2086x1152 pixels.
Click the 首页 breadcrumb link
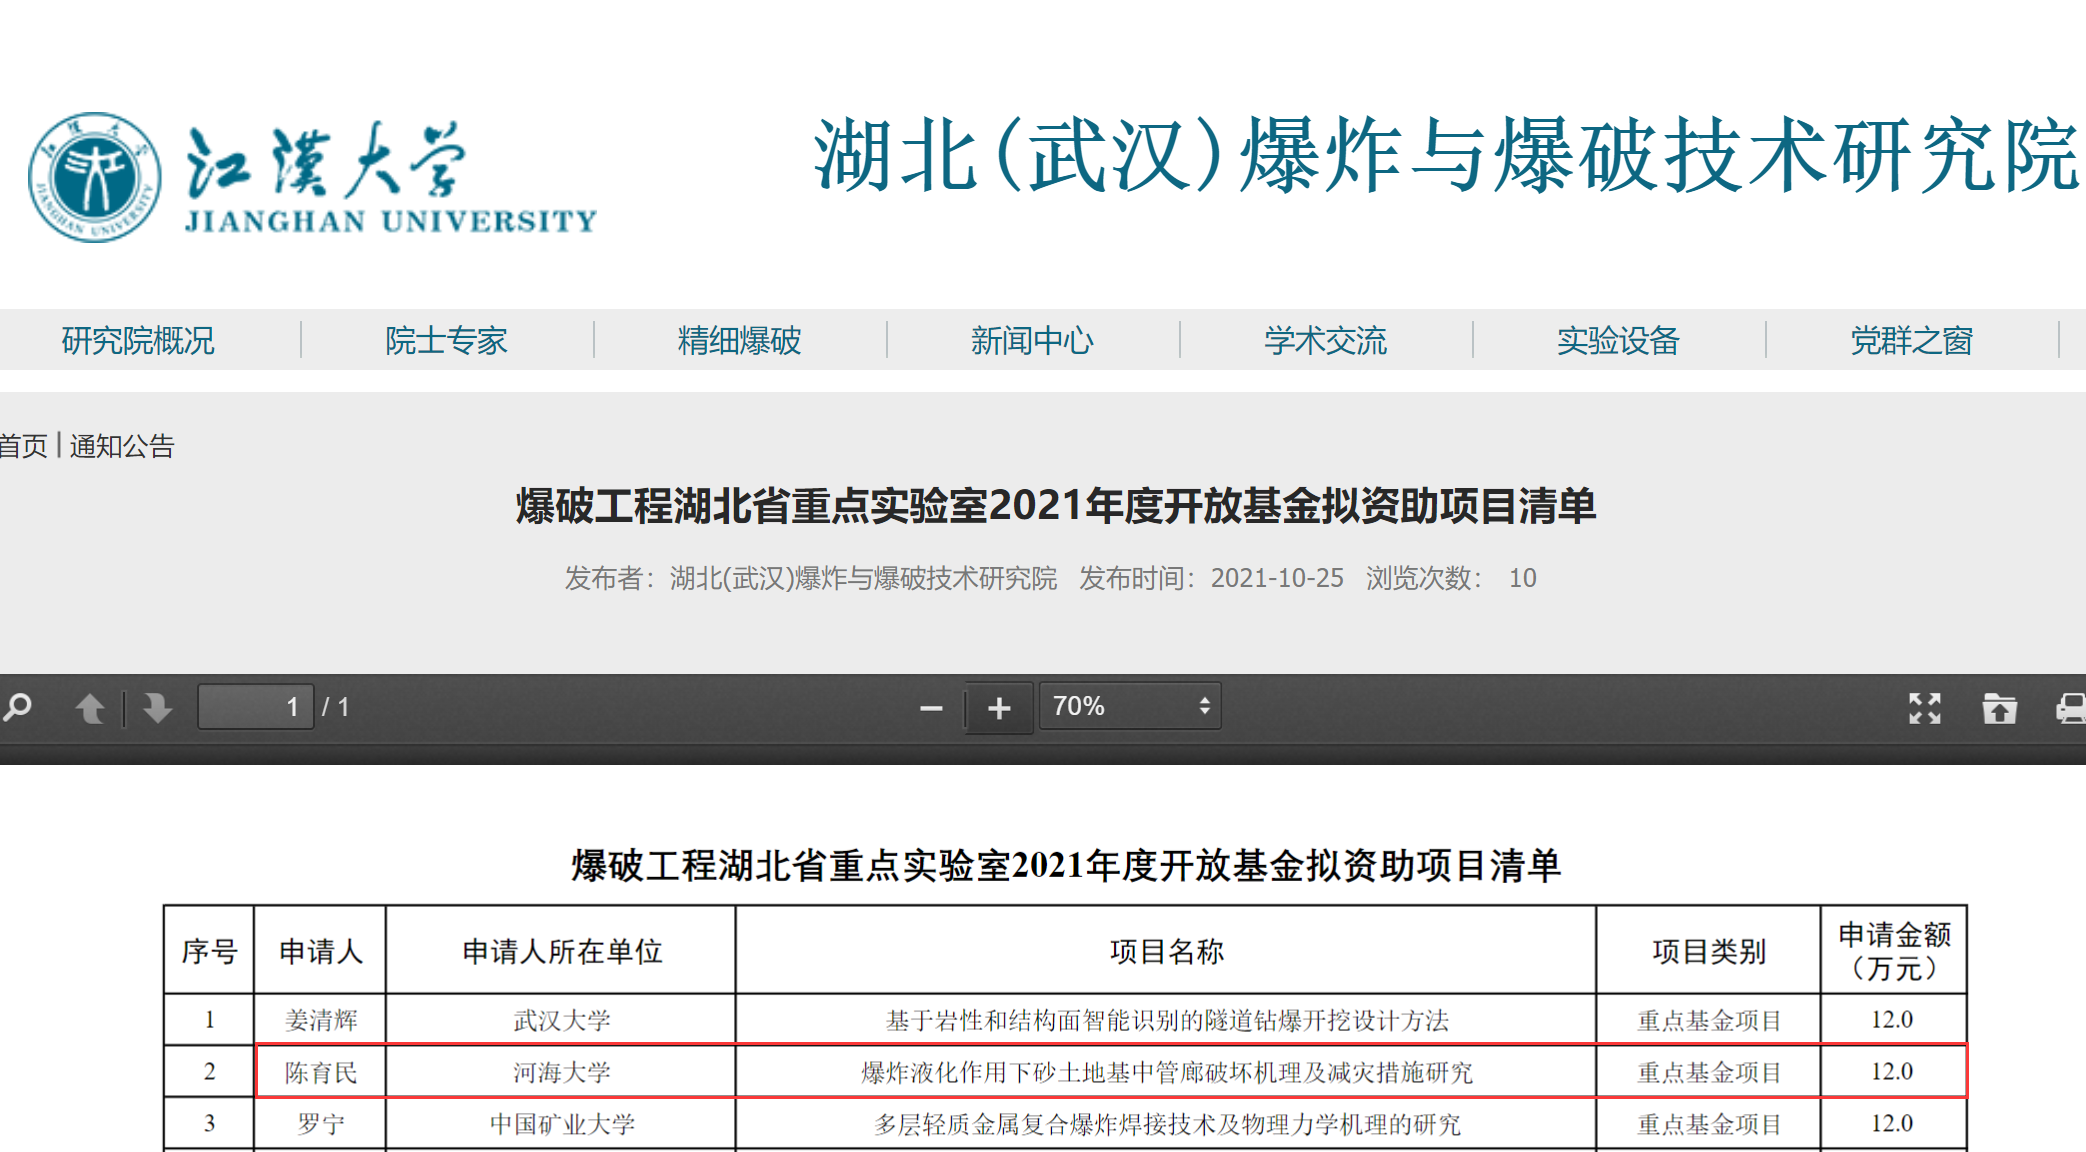(x=22, y=446)
